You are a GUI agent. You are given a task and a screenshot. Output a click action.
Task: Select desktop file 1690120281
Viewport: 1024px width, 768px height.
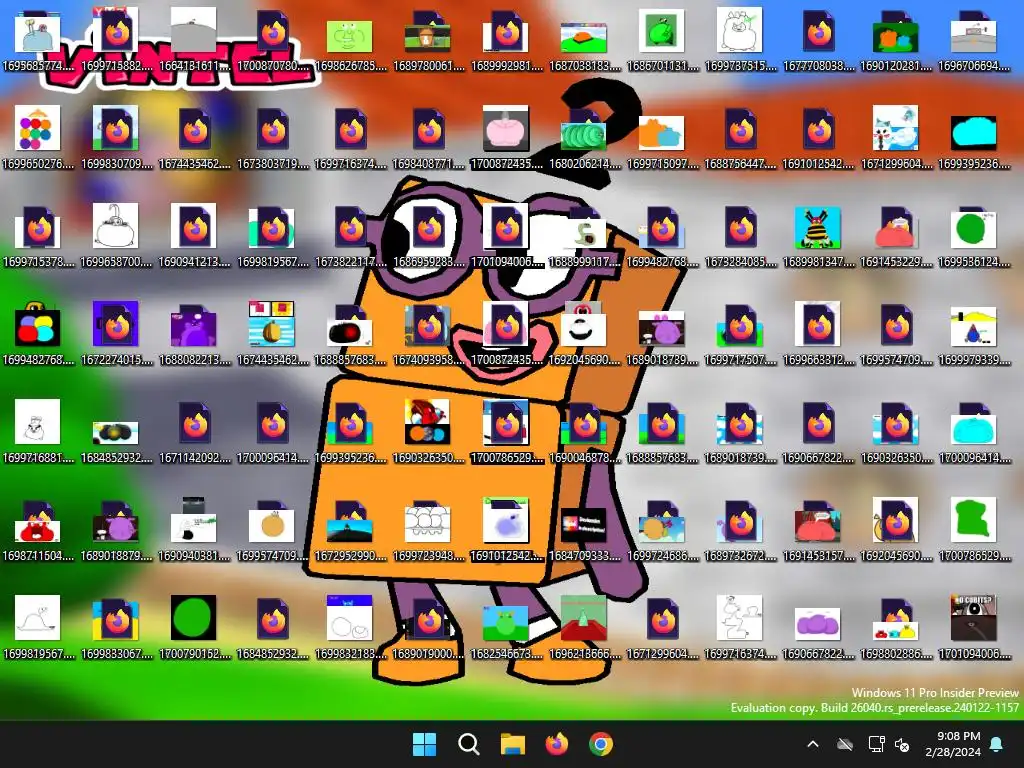click(x=896, y=40)
